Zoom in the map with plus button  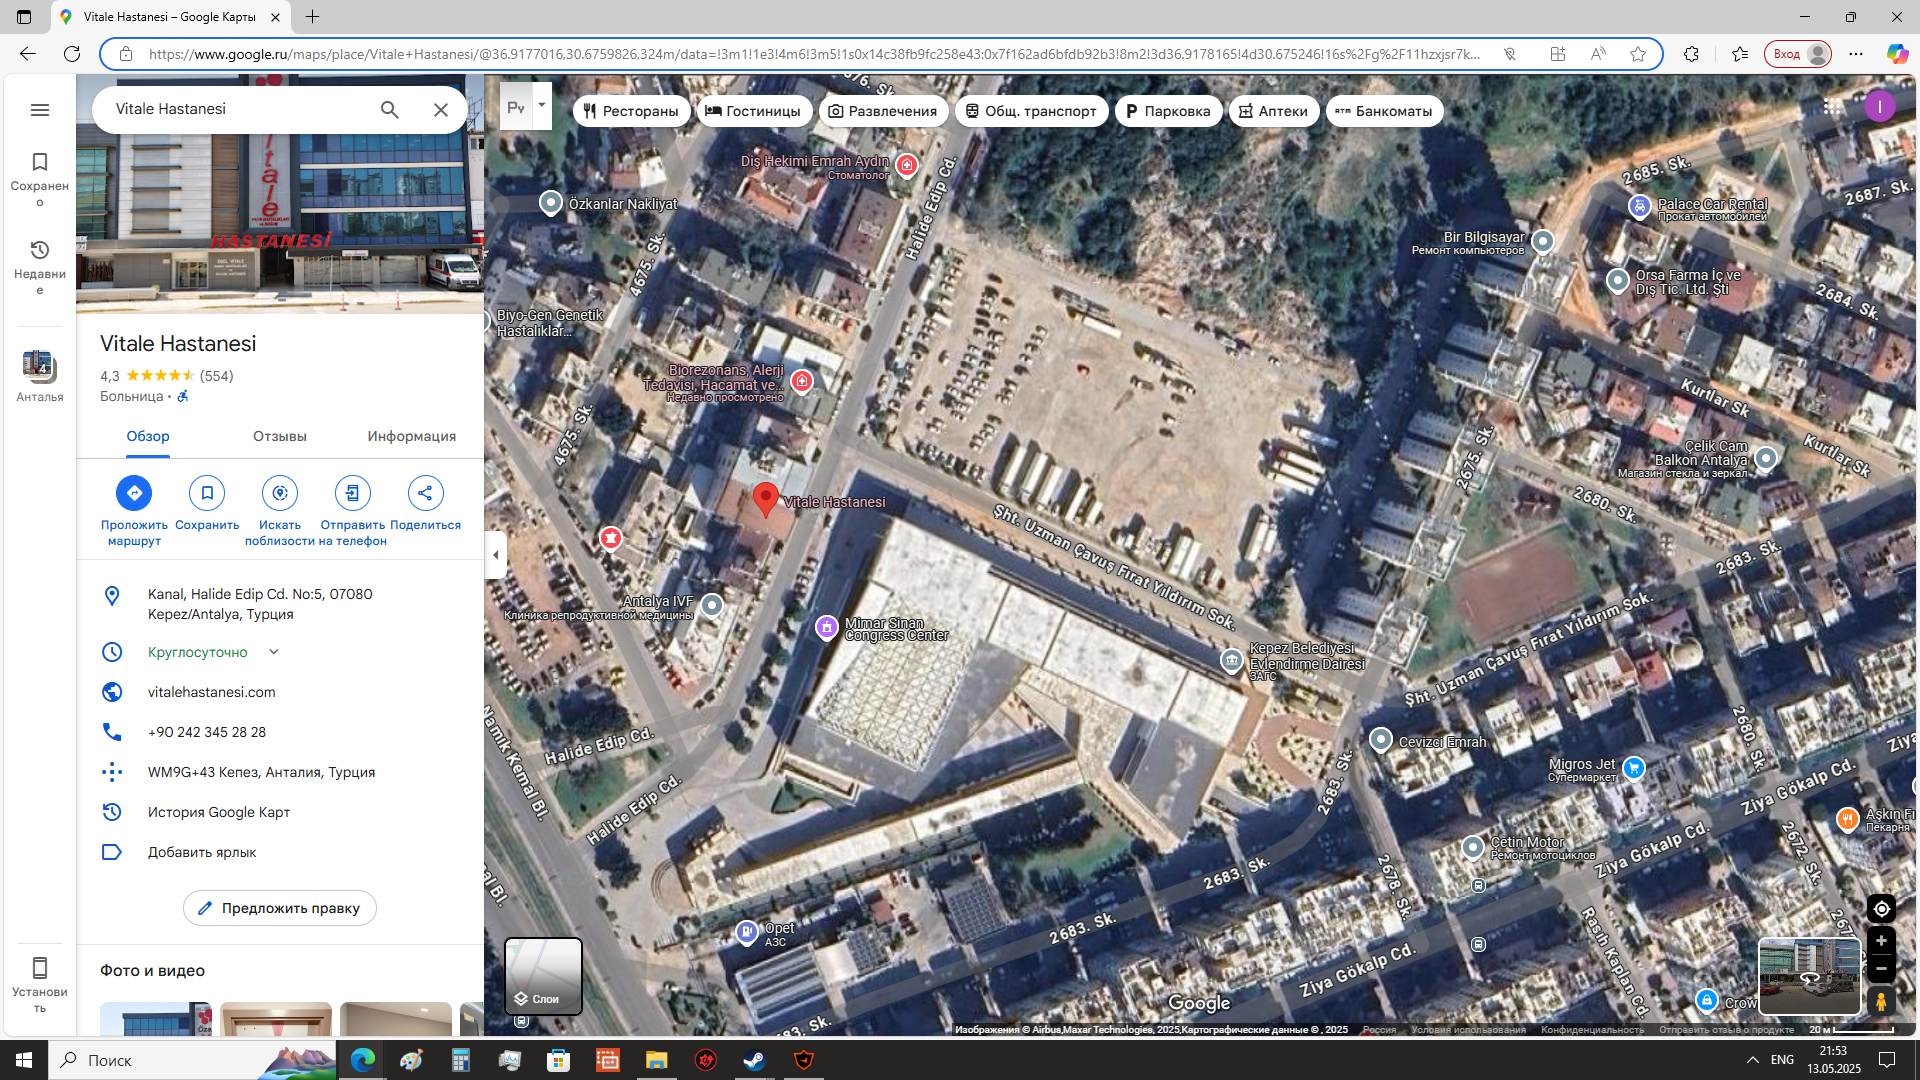tap(1881, 941)
